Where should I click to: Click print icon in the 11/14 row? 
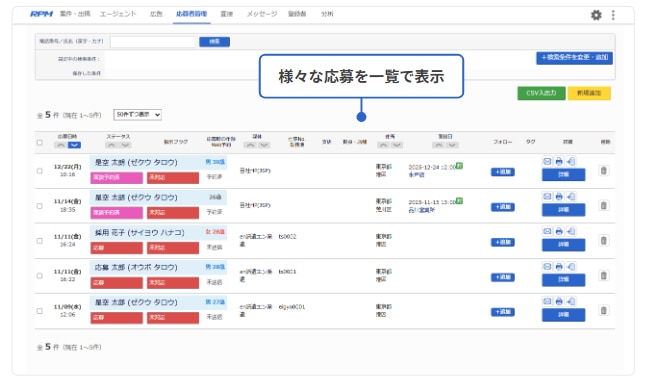pyautogui.click(x=559, y=196)
